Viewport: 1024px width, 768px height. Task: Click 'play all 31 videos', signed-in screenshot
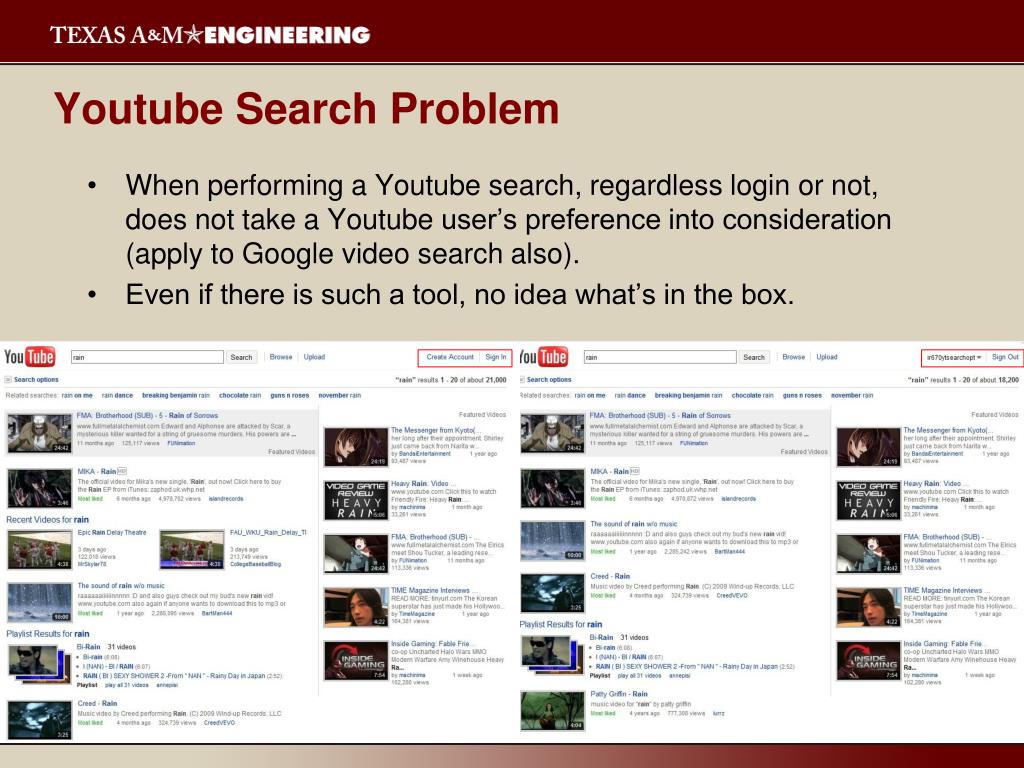pyautogui.click(x=638, y=676)
